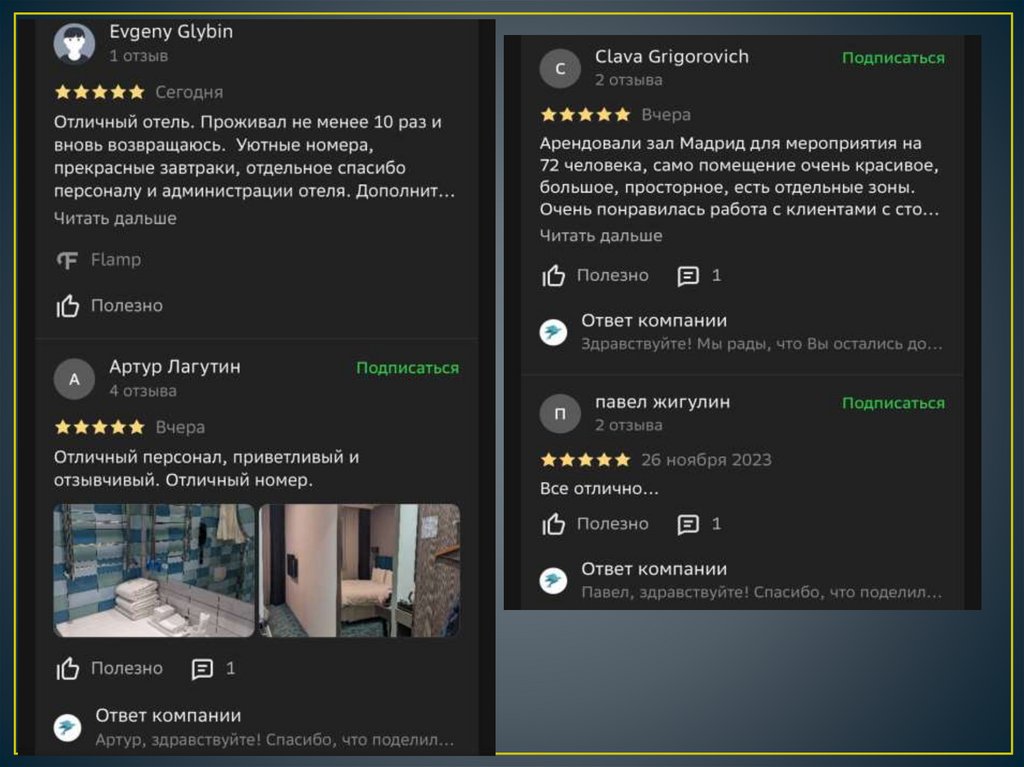The image size is (1024, 767).
Task: Click company logo beside reply to Clava
Action: pyautogui.click(x=554, y=333)
